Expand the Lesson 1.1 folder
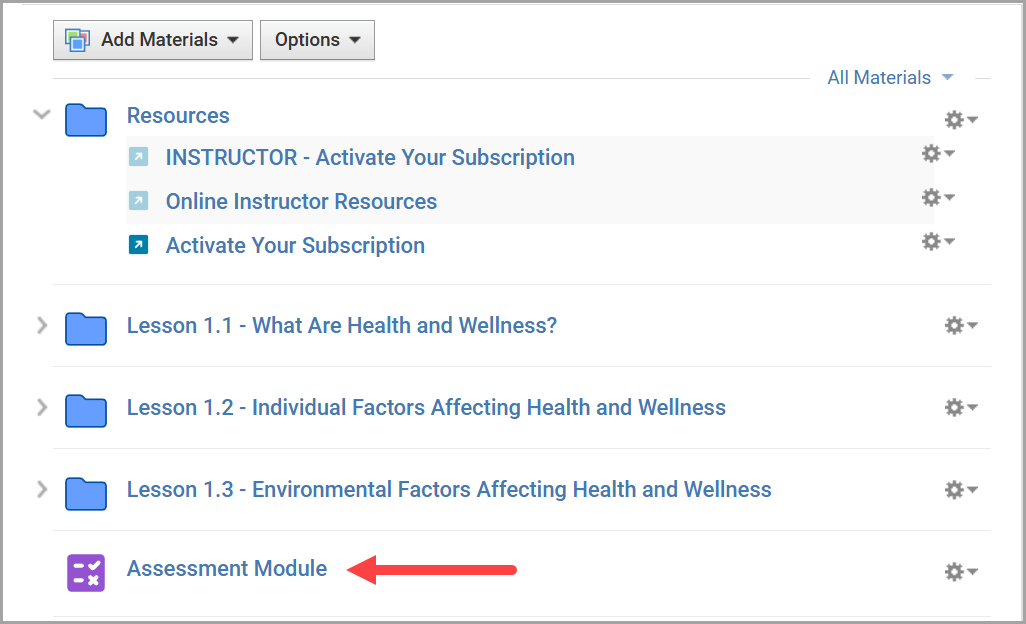 coord(41,325)
